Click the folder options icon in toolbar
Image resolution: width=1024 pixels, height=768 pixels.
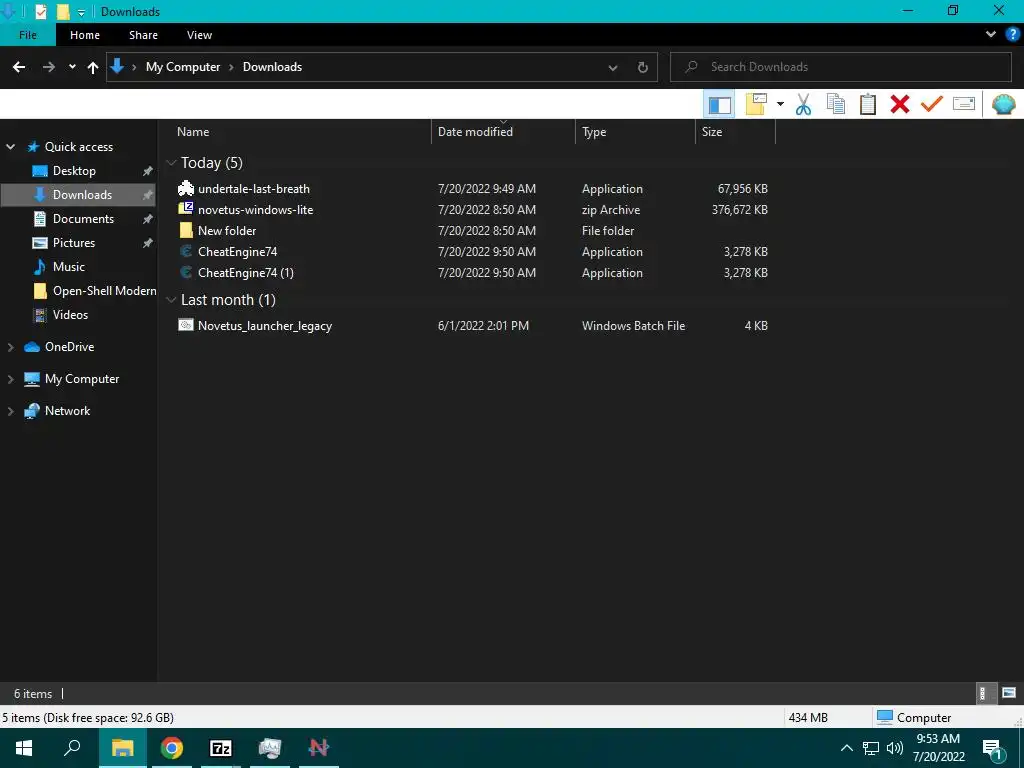[756, 104]
